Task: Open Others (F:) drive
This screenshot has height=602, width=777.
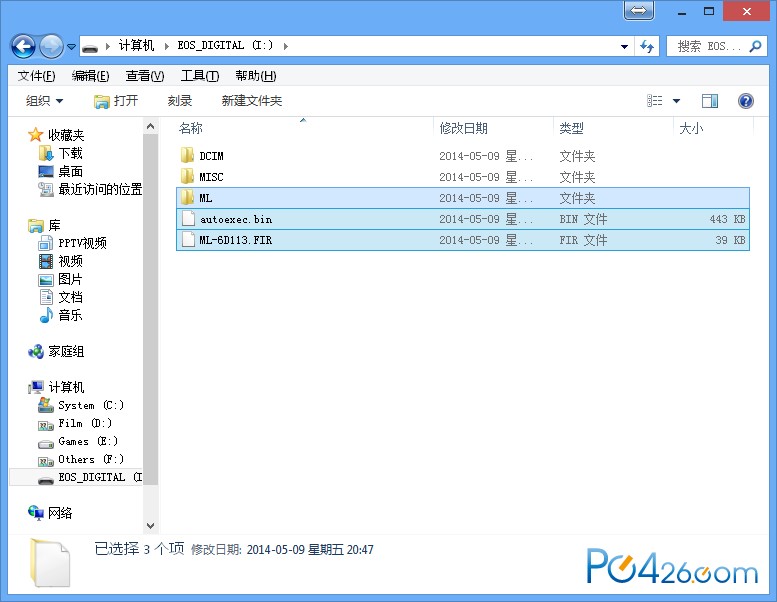Action: point(91,459)
